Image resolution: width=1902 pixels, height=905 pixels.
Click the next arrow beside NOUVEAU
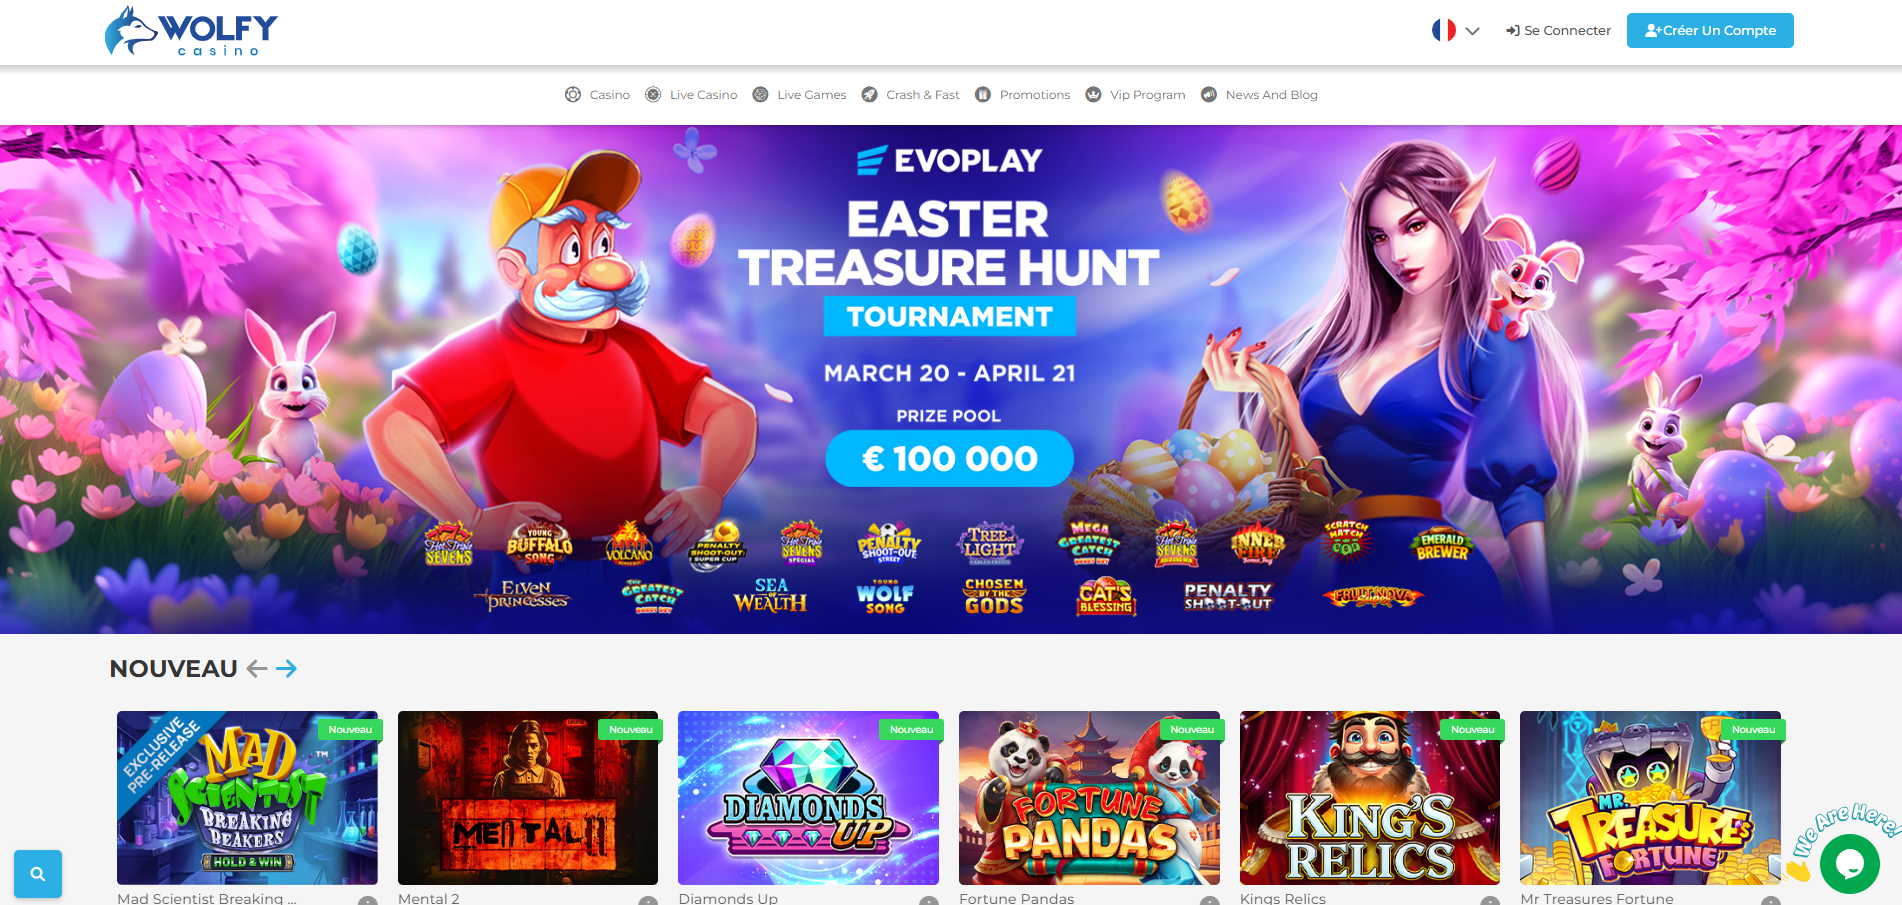tap(286, 668)
